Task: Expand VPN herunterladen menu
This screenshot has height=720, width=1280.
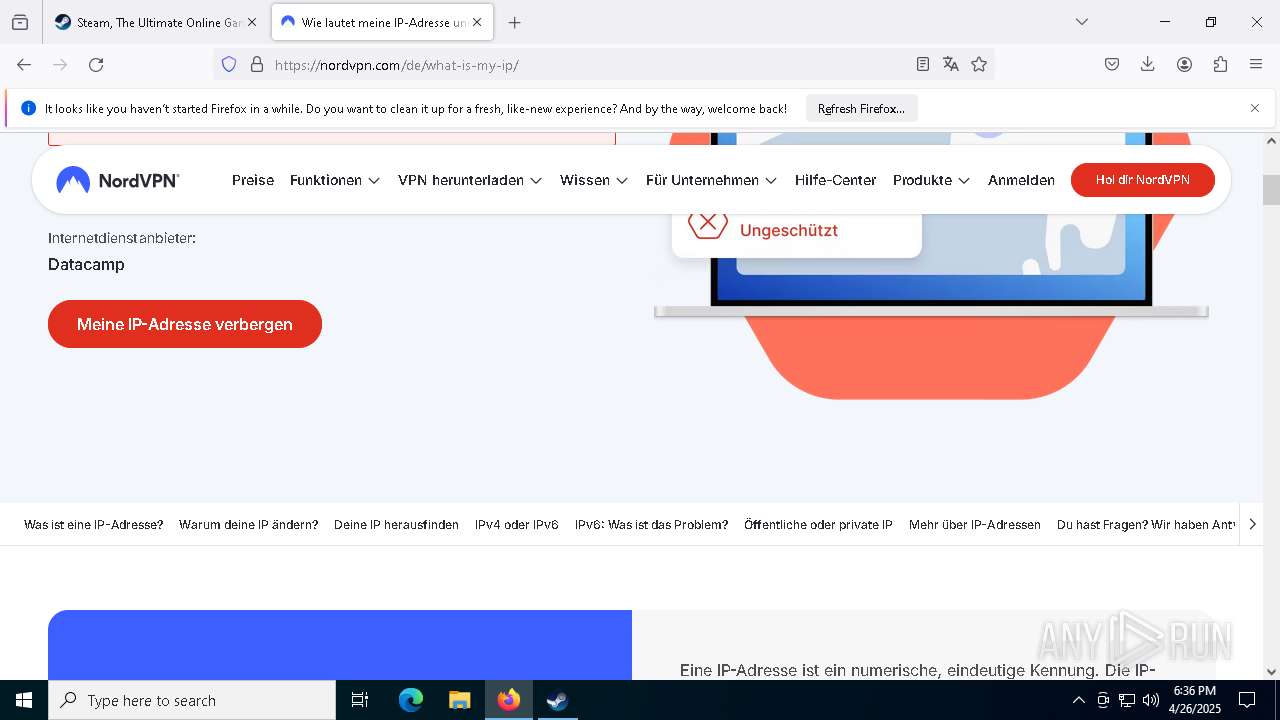Action: pyautogui.click(x=470, y=180)
